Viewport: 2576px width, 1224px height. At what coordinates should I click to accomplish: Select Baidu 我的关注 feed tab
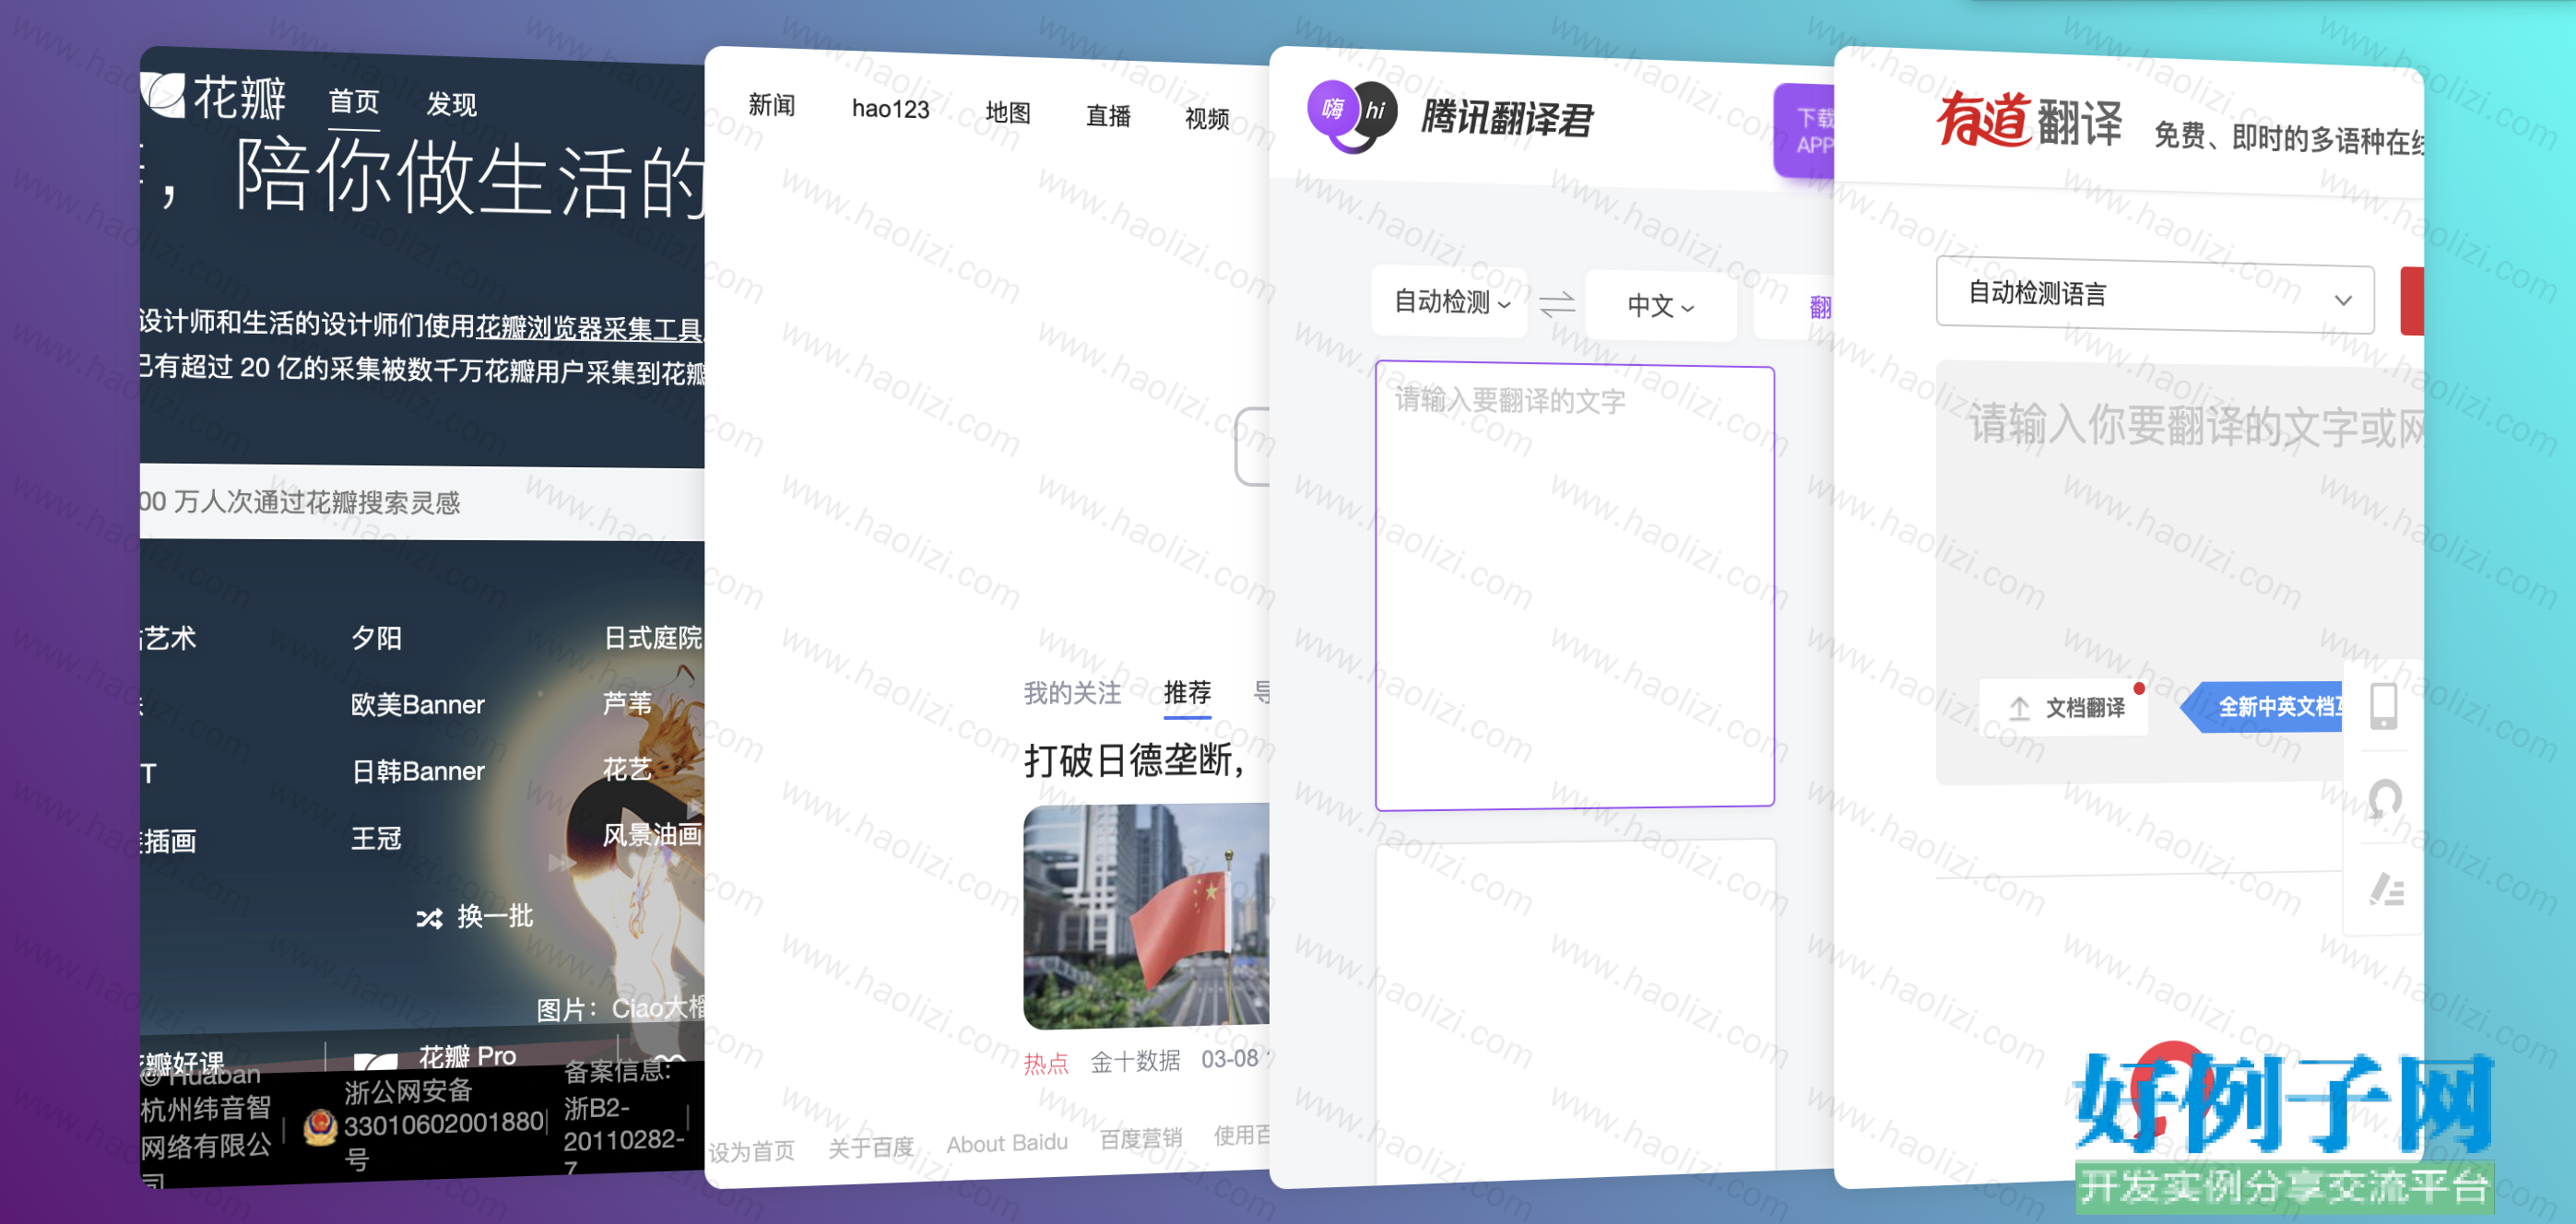(x=1071, y=692)
